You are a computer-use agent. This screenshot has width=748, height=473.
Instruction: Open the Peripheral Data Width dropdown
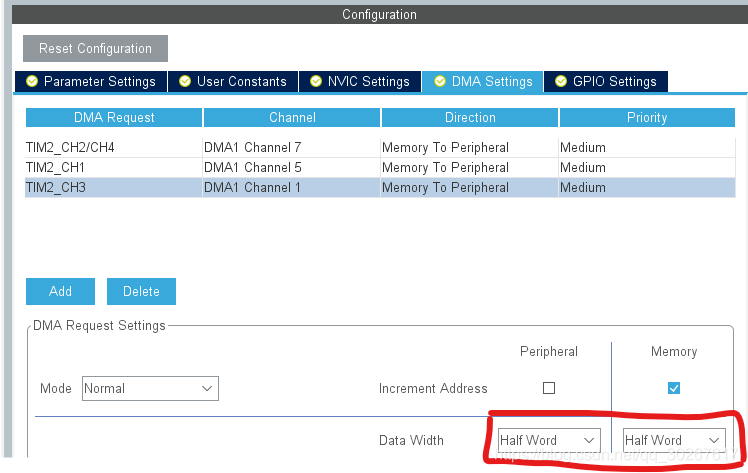pyautogui.click(x=549, y=440)
